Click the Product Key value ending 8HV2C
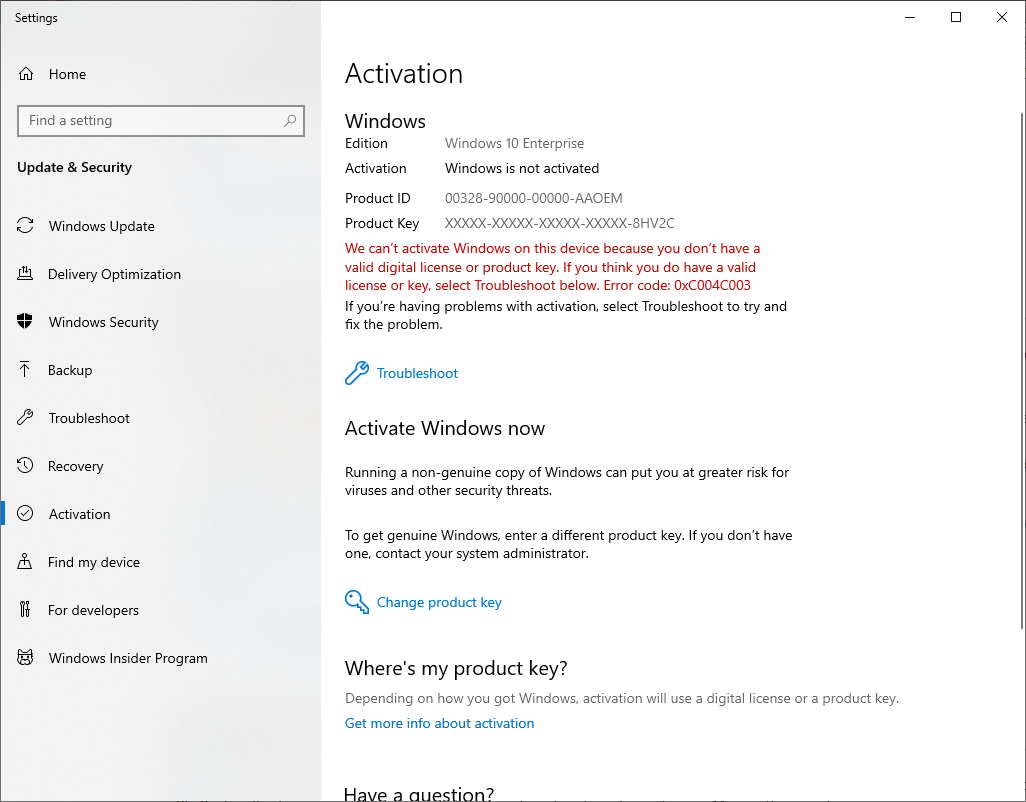The image size is (1026, 802). [559, 223]
